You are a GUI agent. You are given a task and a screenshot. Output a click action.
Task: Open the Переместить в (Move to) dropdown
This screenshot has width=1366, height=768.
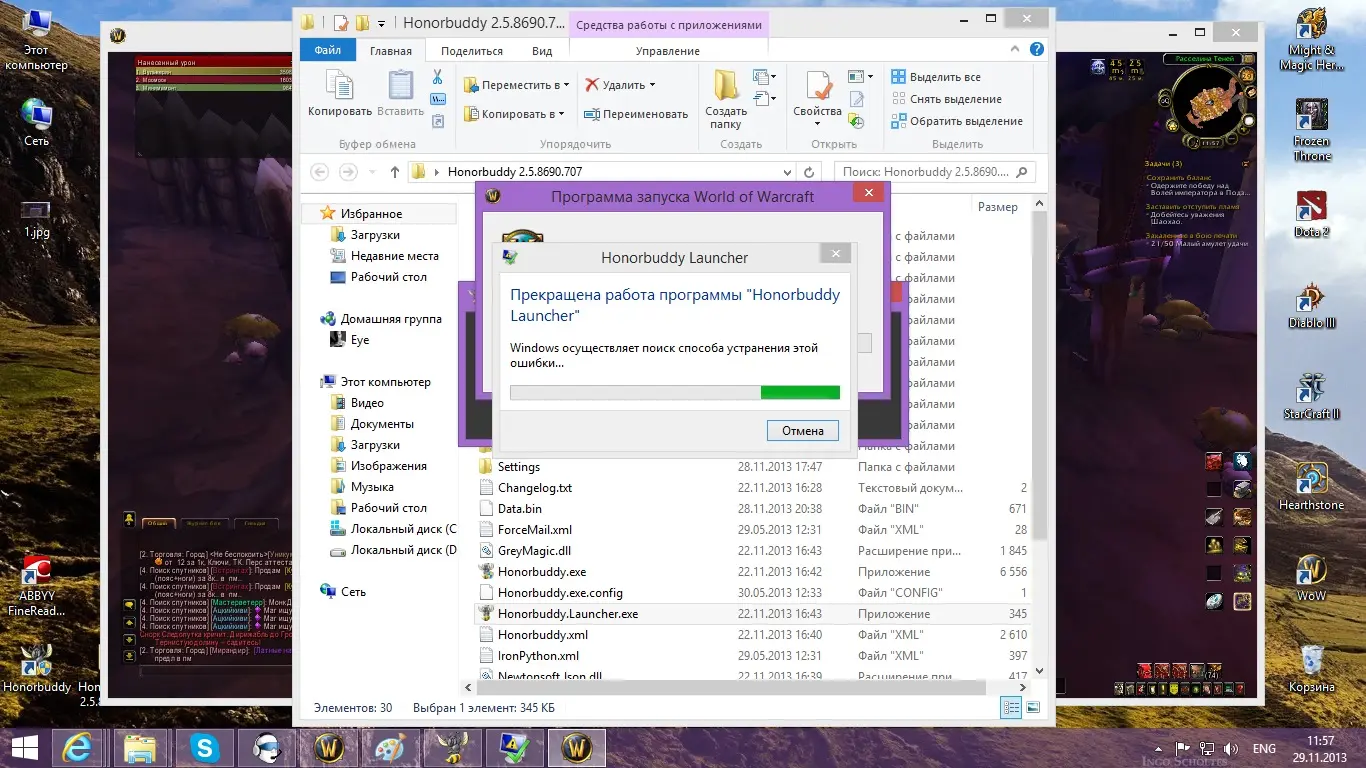pos(517,85)
